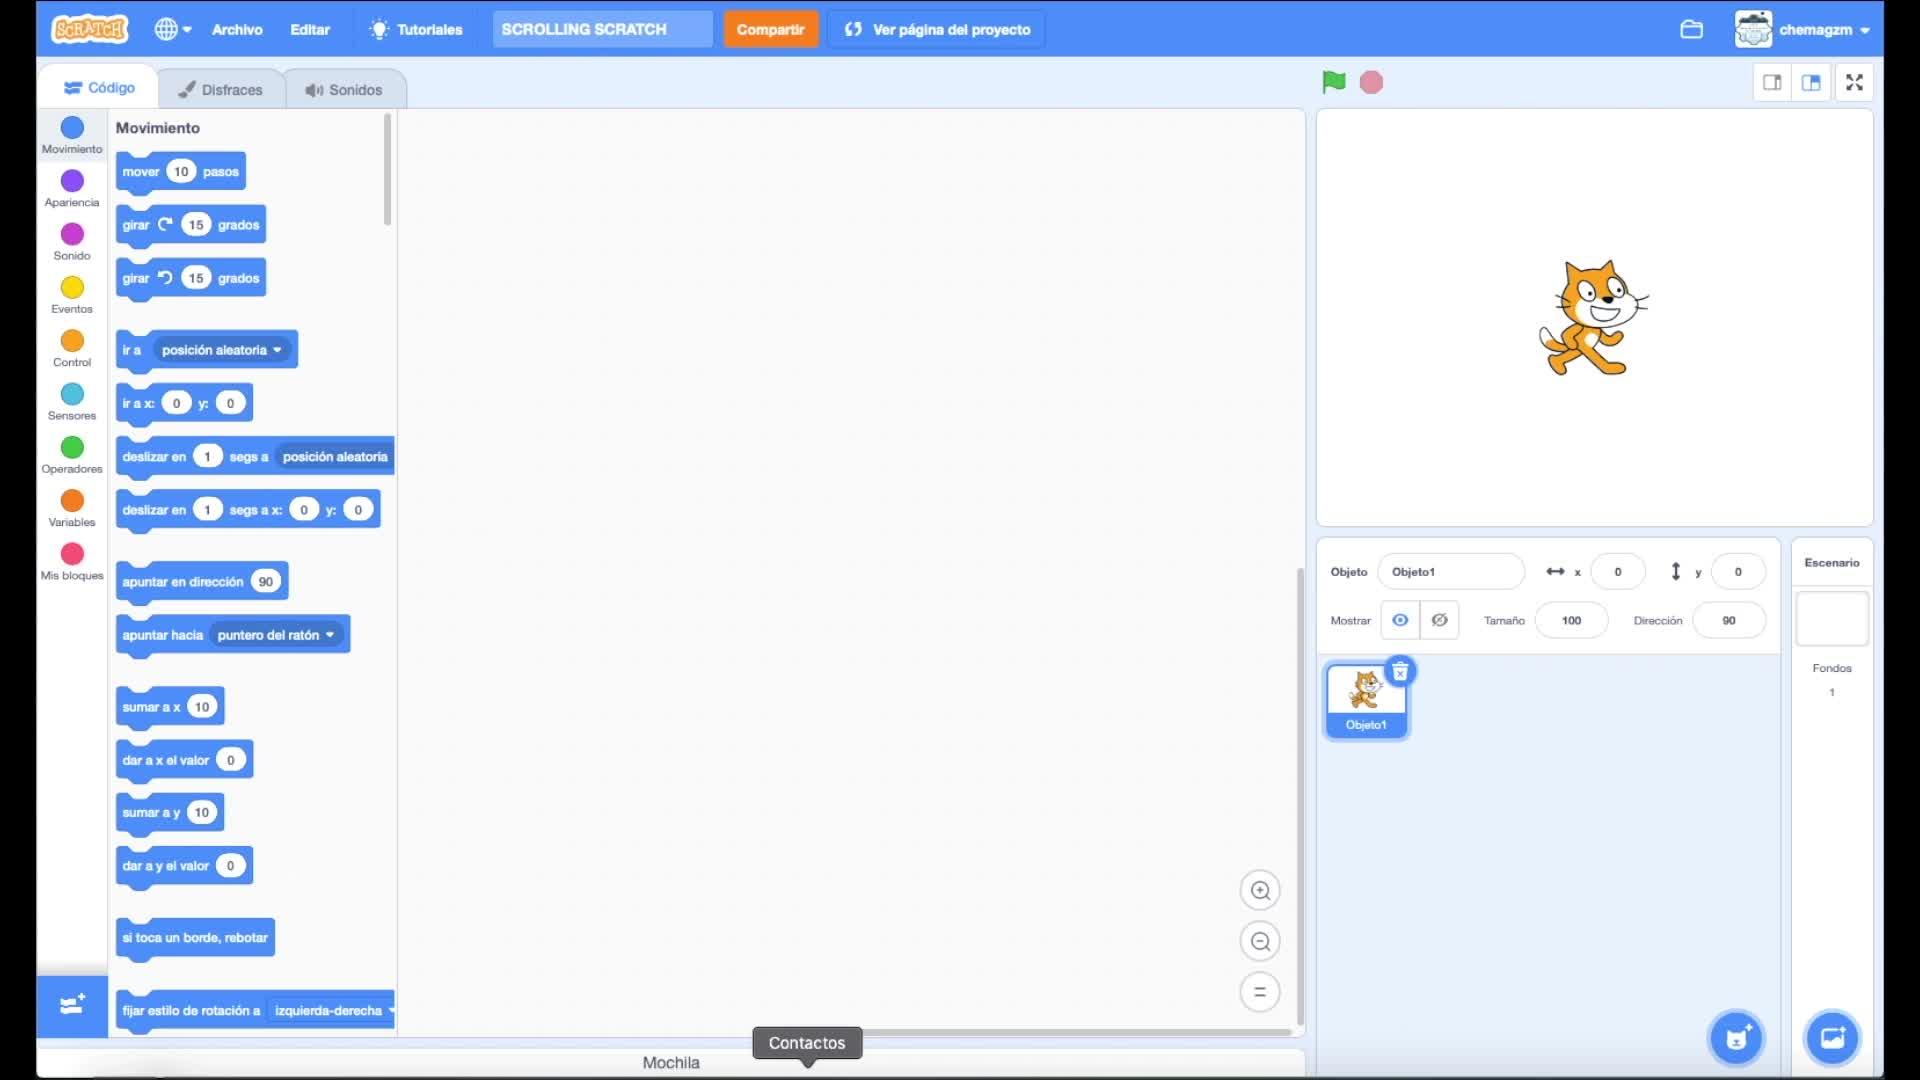Switch to small stage layout

1772,82
